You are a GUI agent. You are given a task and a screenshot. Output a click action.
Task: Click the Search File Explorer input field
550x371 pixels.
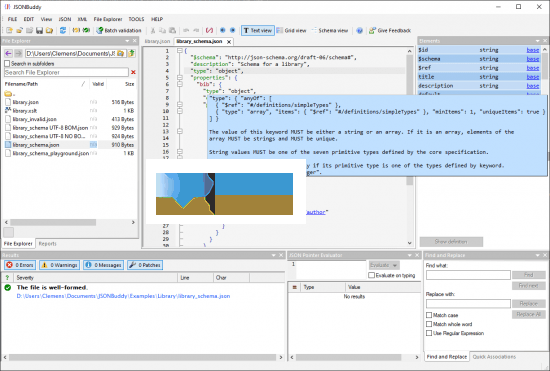click(66, 72)
